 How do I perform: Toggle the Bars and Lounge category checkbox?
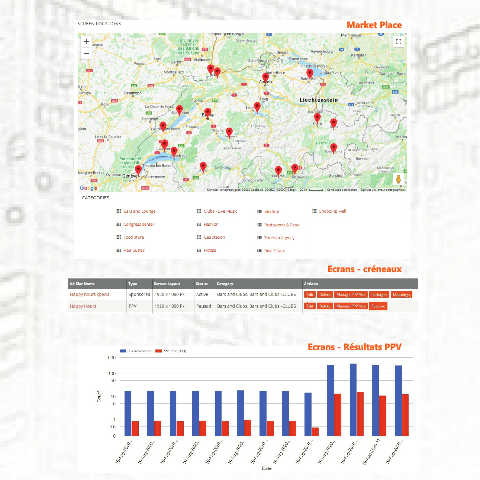coord(118,211)
